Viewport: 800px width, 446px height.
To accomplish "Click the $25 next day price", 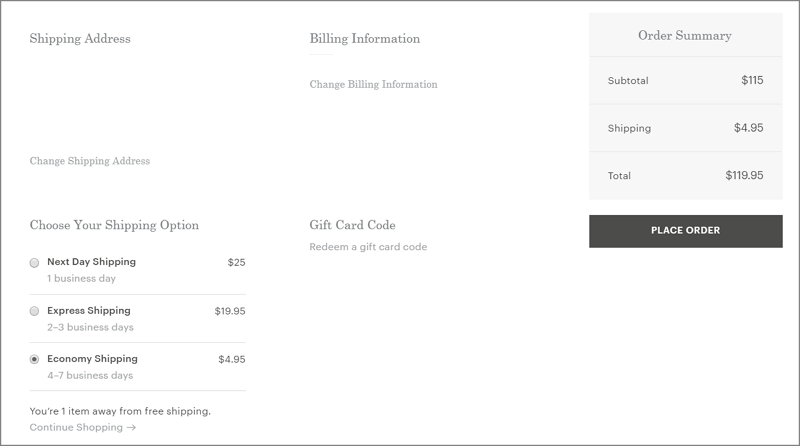I will click(236, 262).
